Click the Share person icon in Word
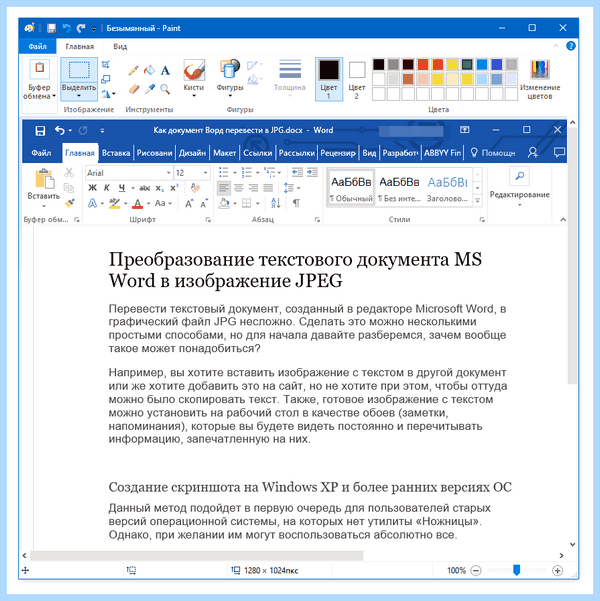Viewport: 600px width, 601px height. 533,153
